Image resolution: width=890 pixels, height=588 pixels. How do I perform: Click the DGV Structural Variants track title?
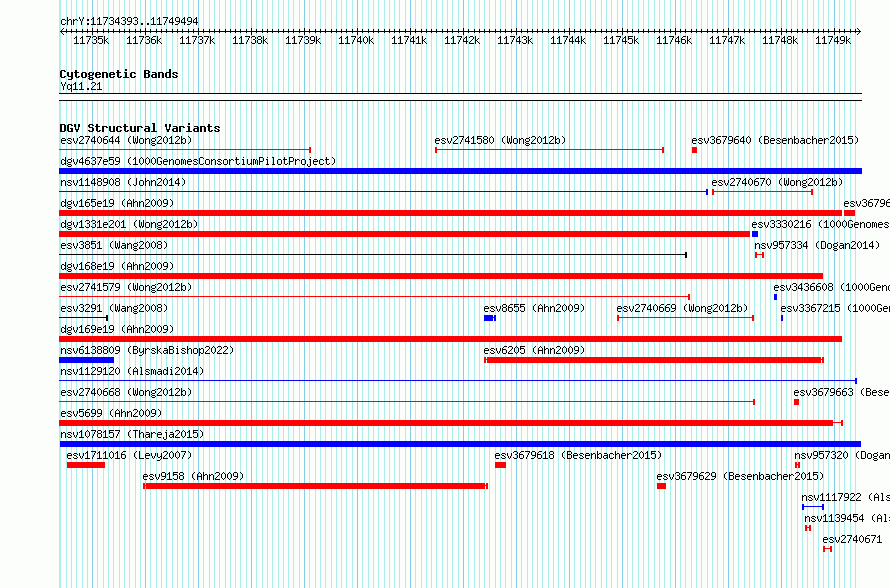tap(140, 128)
